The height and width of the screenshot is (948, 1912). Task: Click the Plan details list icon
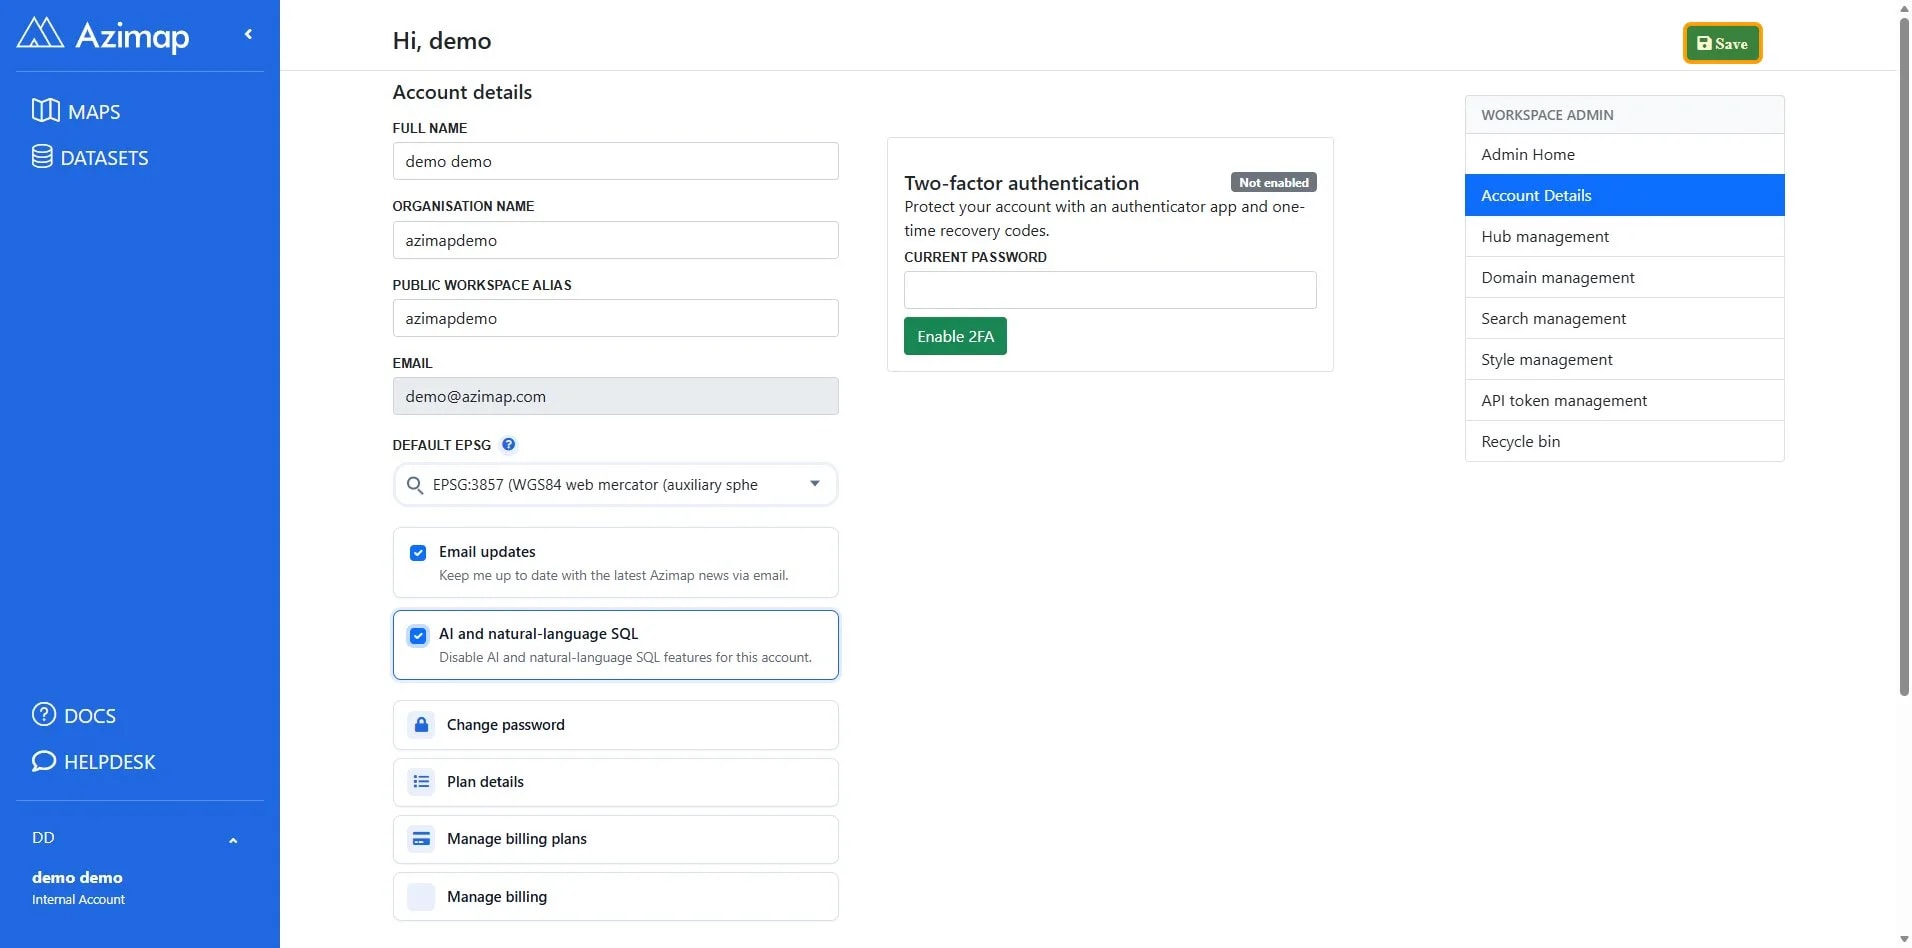(x=421, y=782)
